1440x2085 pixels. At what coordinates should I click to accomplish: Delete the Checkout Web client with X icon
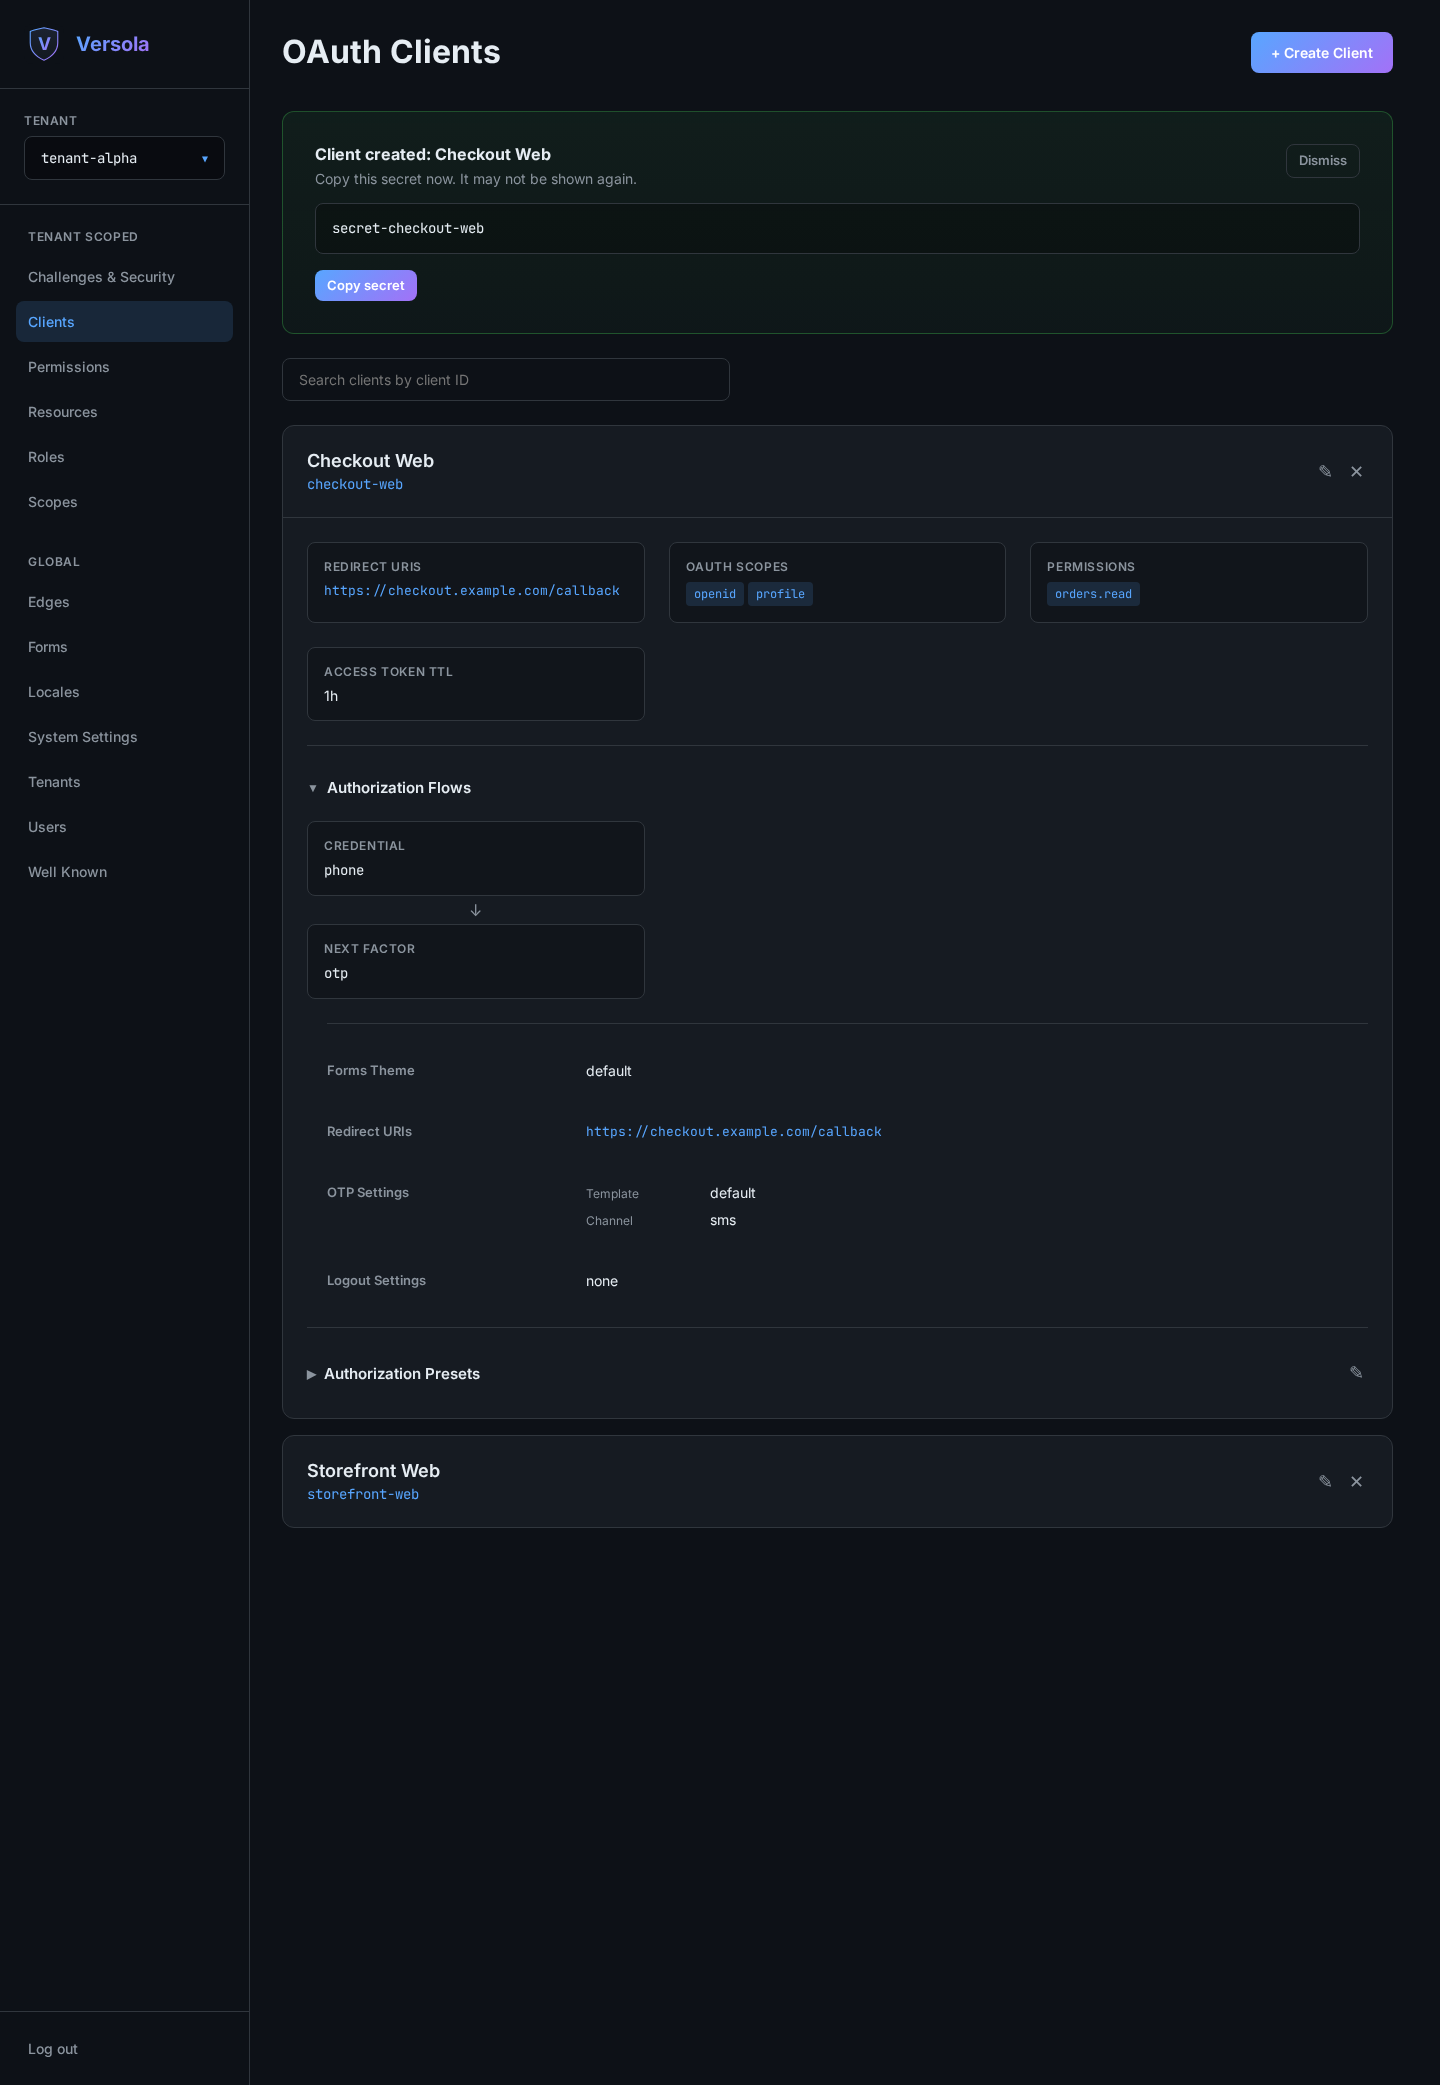point(1357,471)
